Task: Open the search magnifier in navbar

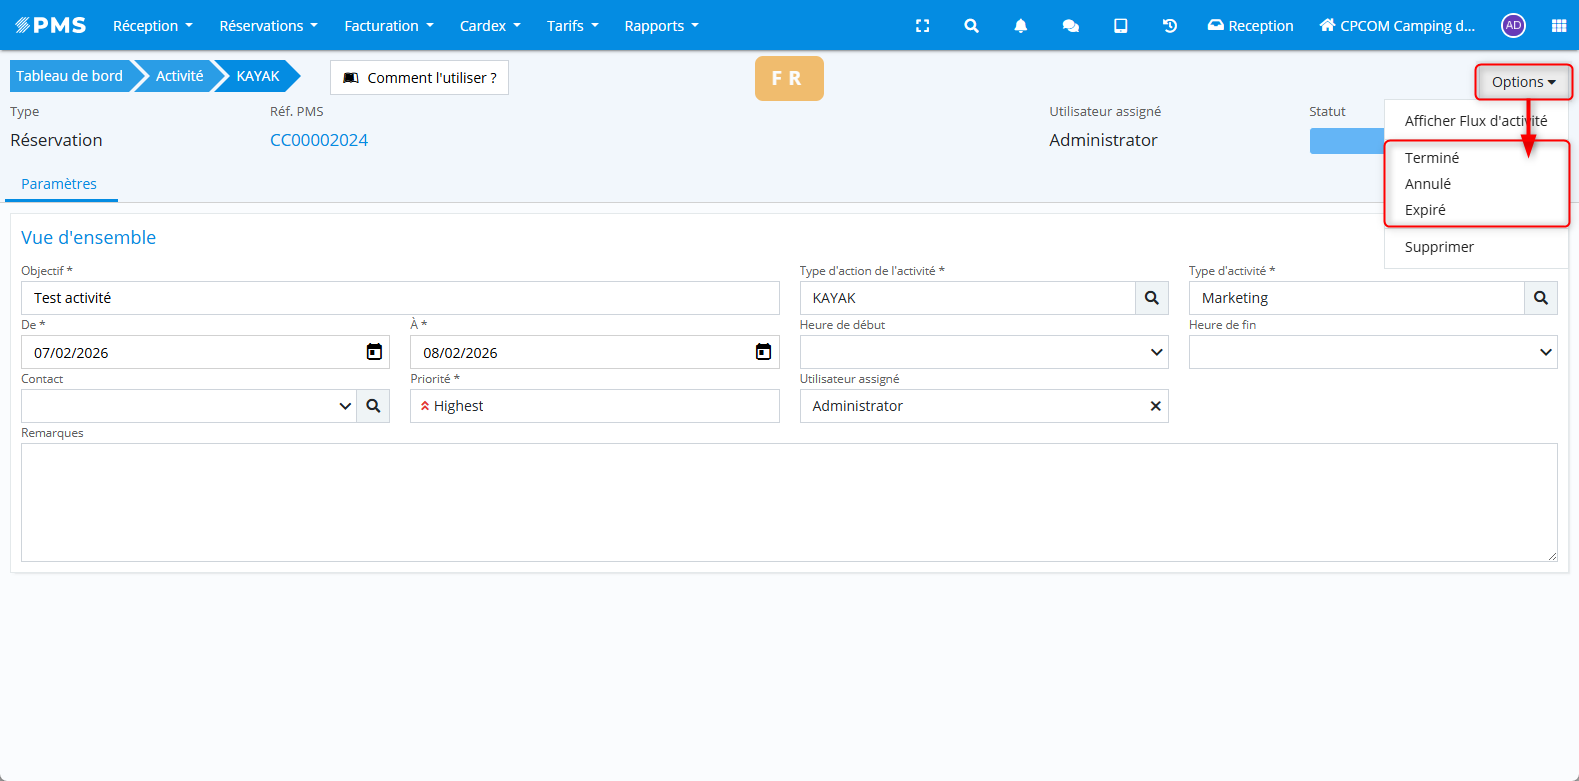Action: [971, 26]
